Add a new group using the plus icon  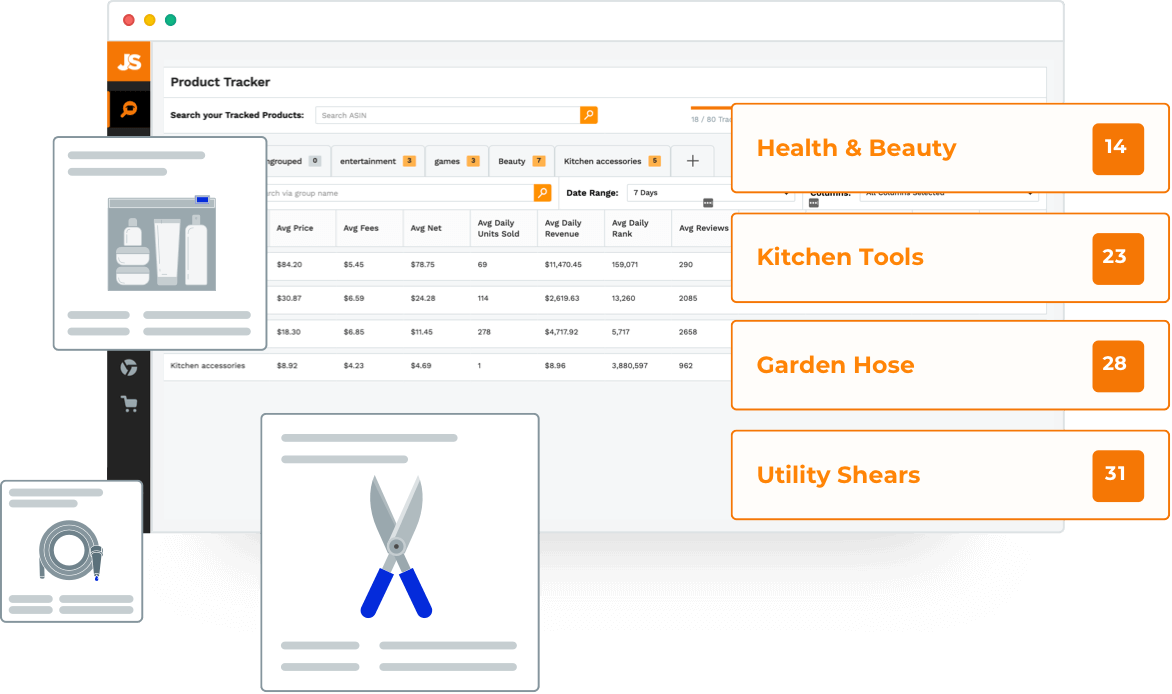(691, 160)
